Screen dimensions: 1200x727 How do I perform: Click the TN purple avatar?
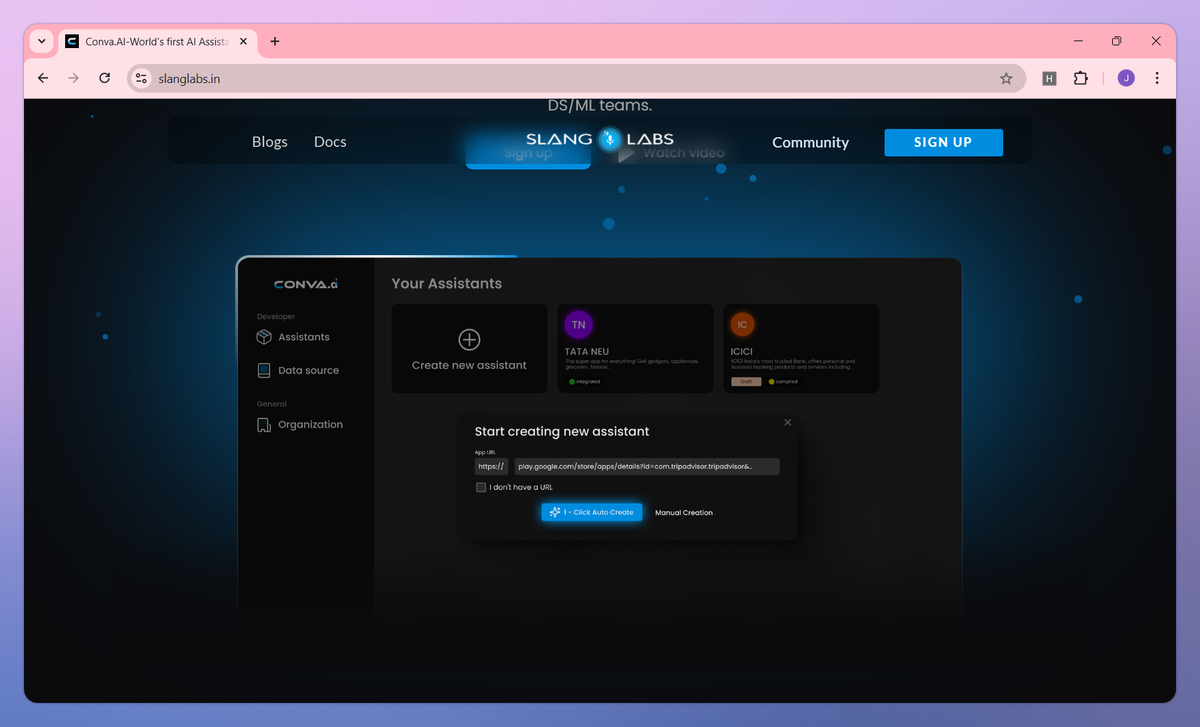578,325
